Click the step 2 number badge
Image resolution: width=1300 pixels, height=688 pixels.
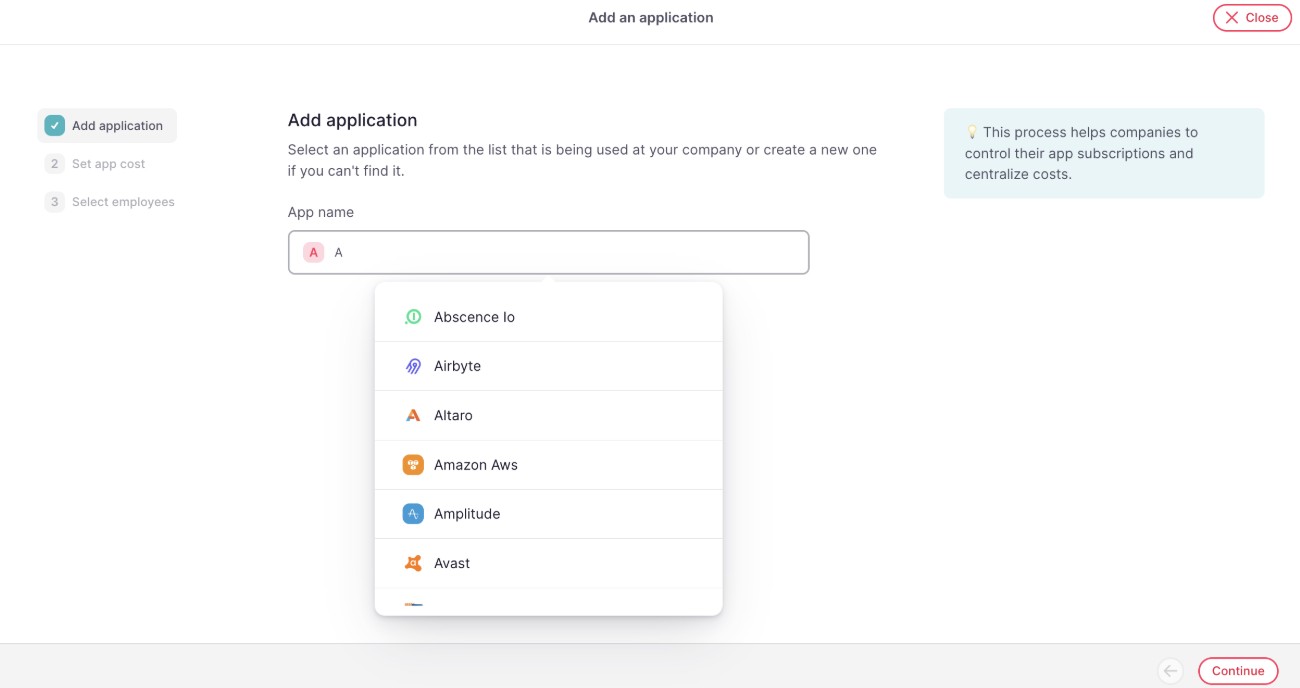point(54,164)
